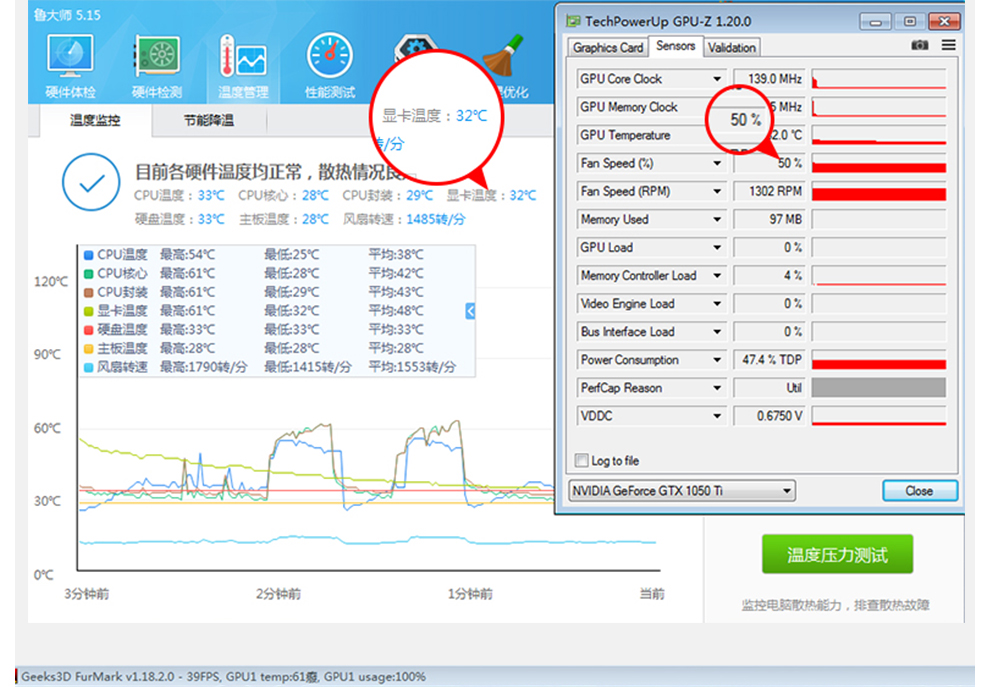Click the blue collapse arrow on legend panel
Screen dimensions: 990x687
tap(470, 311)
